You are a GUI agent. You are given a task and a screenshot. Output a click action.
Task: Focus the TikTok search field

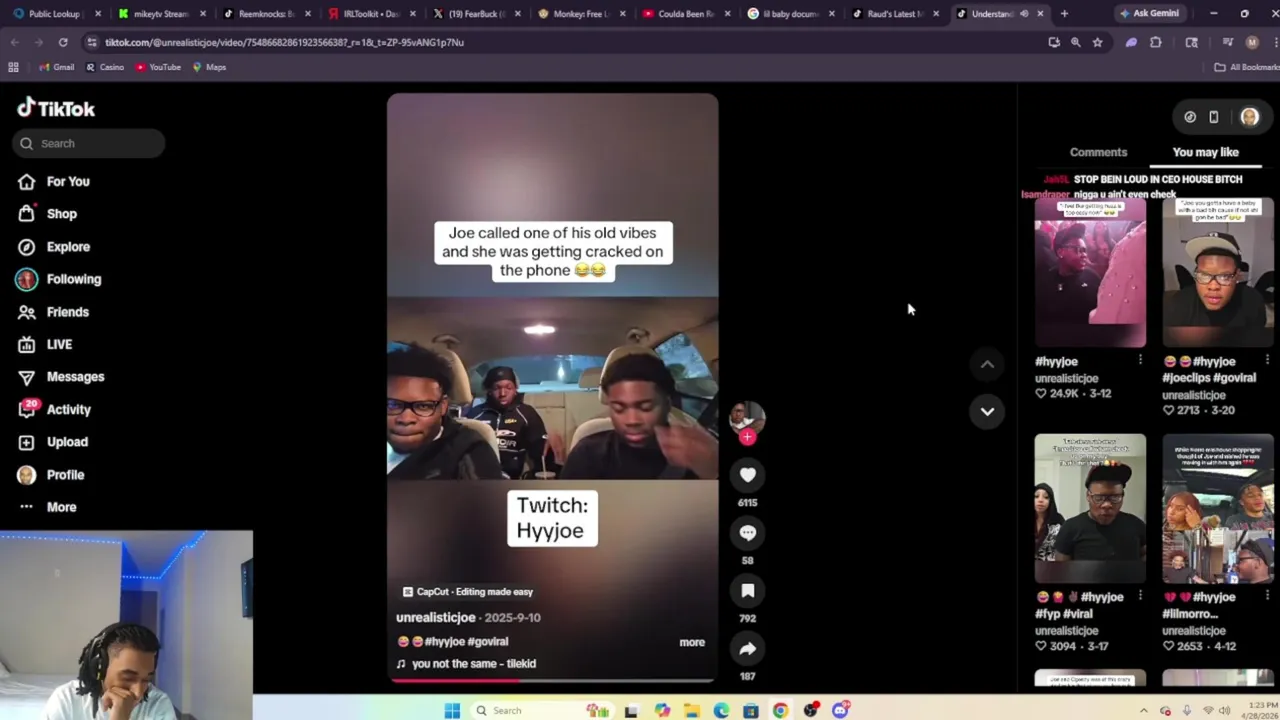pyautogui.click(x=89, y=143)
